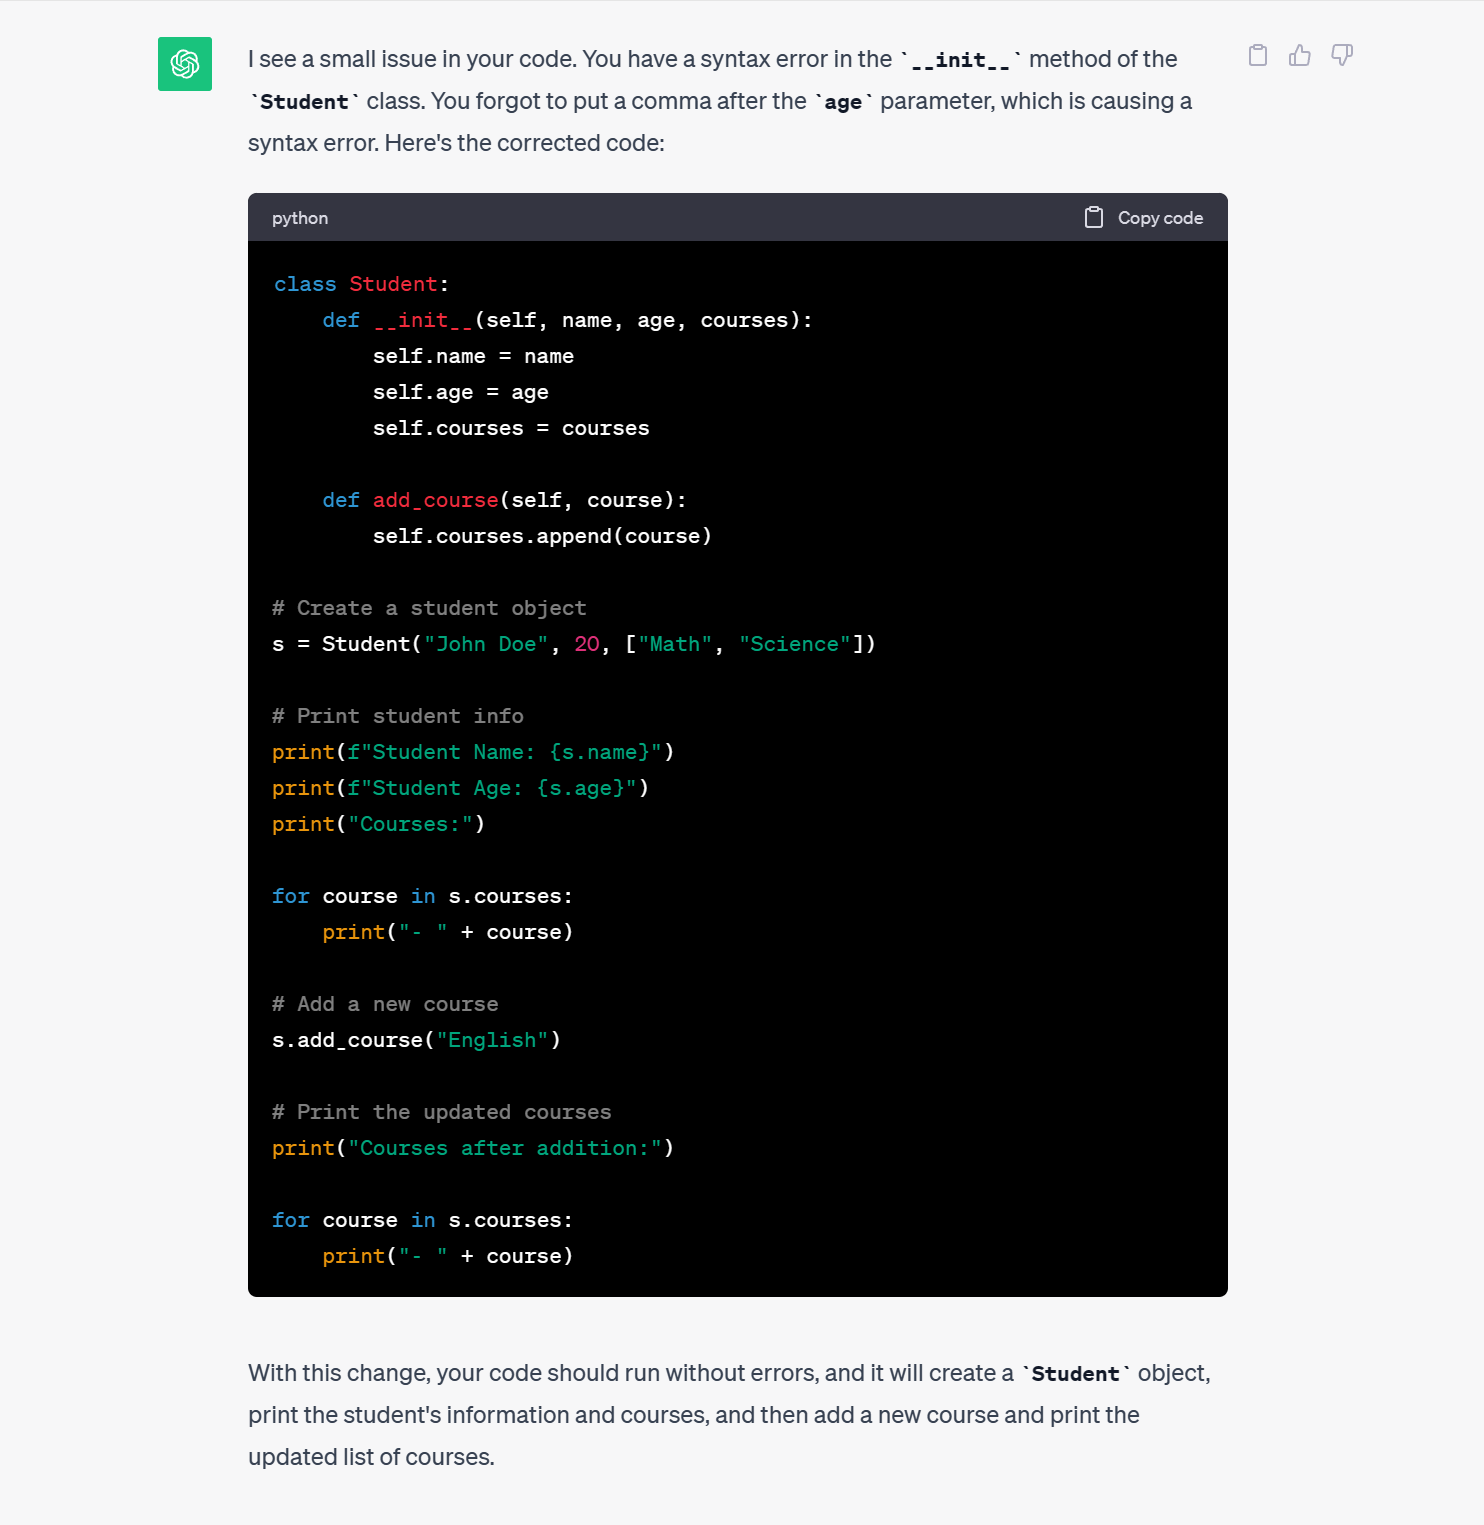Click the 'self.courses.append(course)' line
1484x1525 pixels.
coord(542,536)
